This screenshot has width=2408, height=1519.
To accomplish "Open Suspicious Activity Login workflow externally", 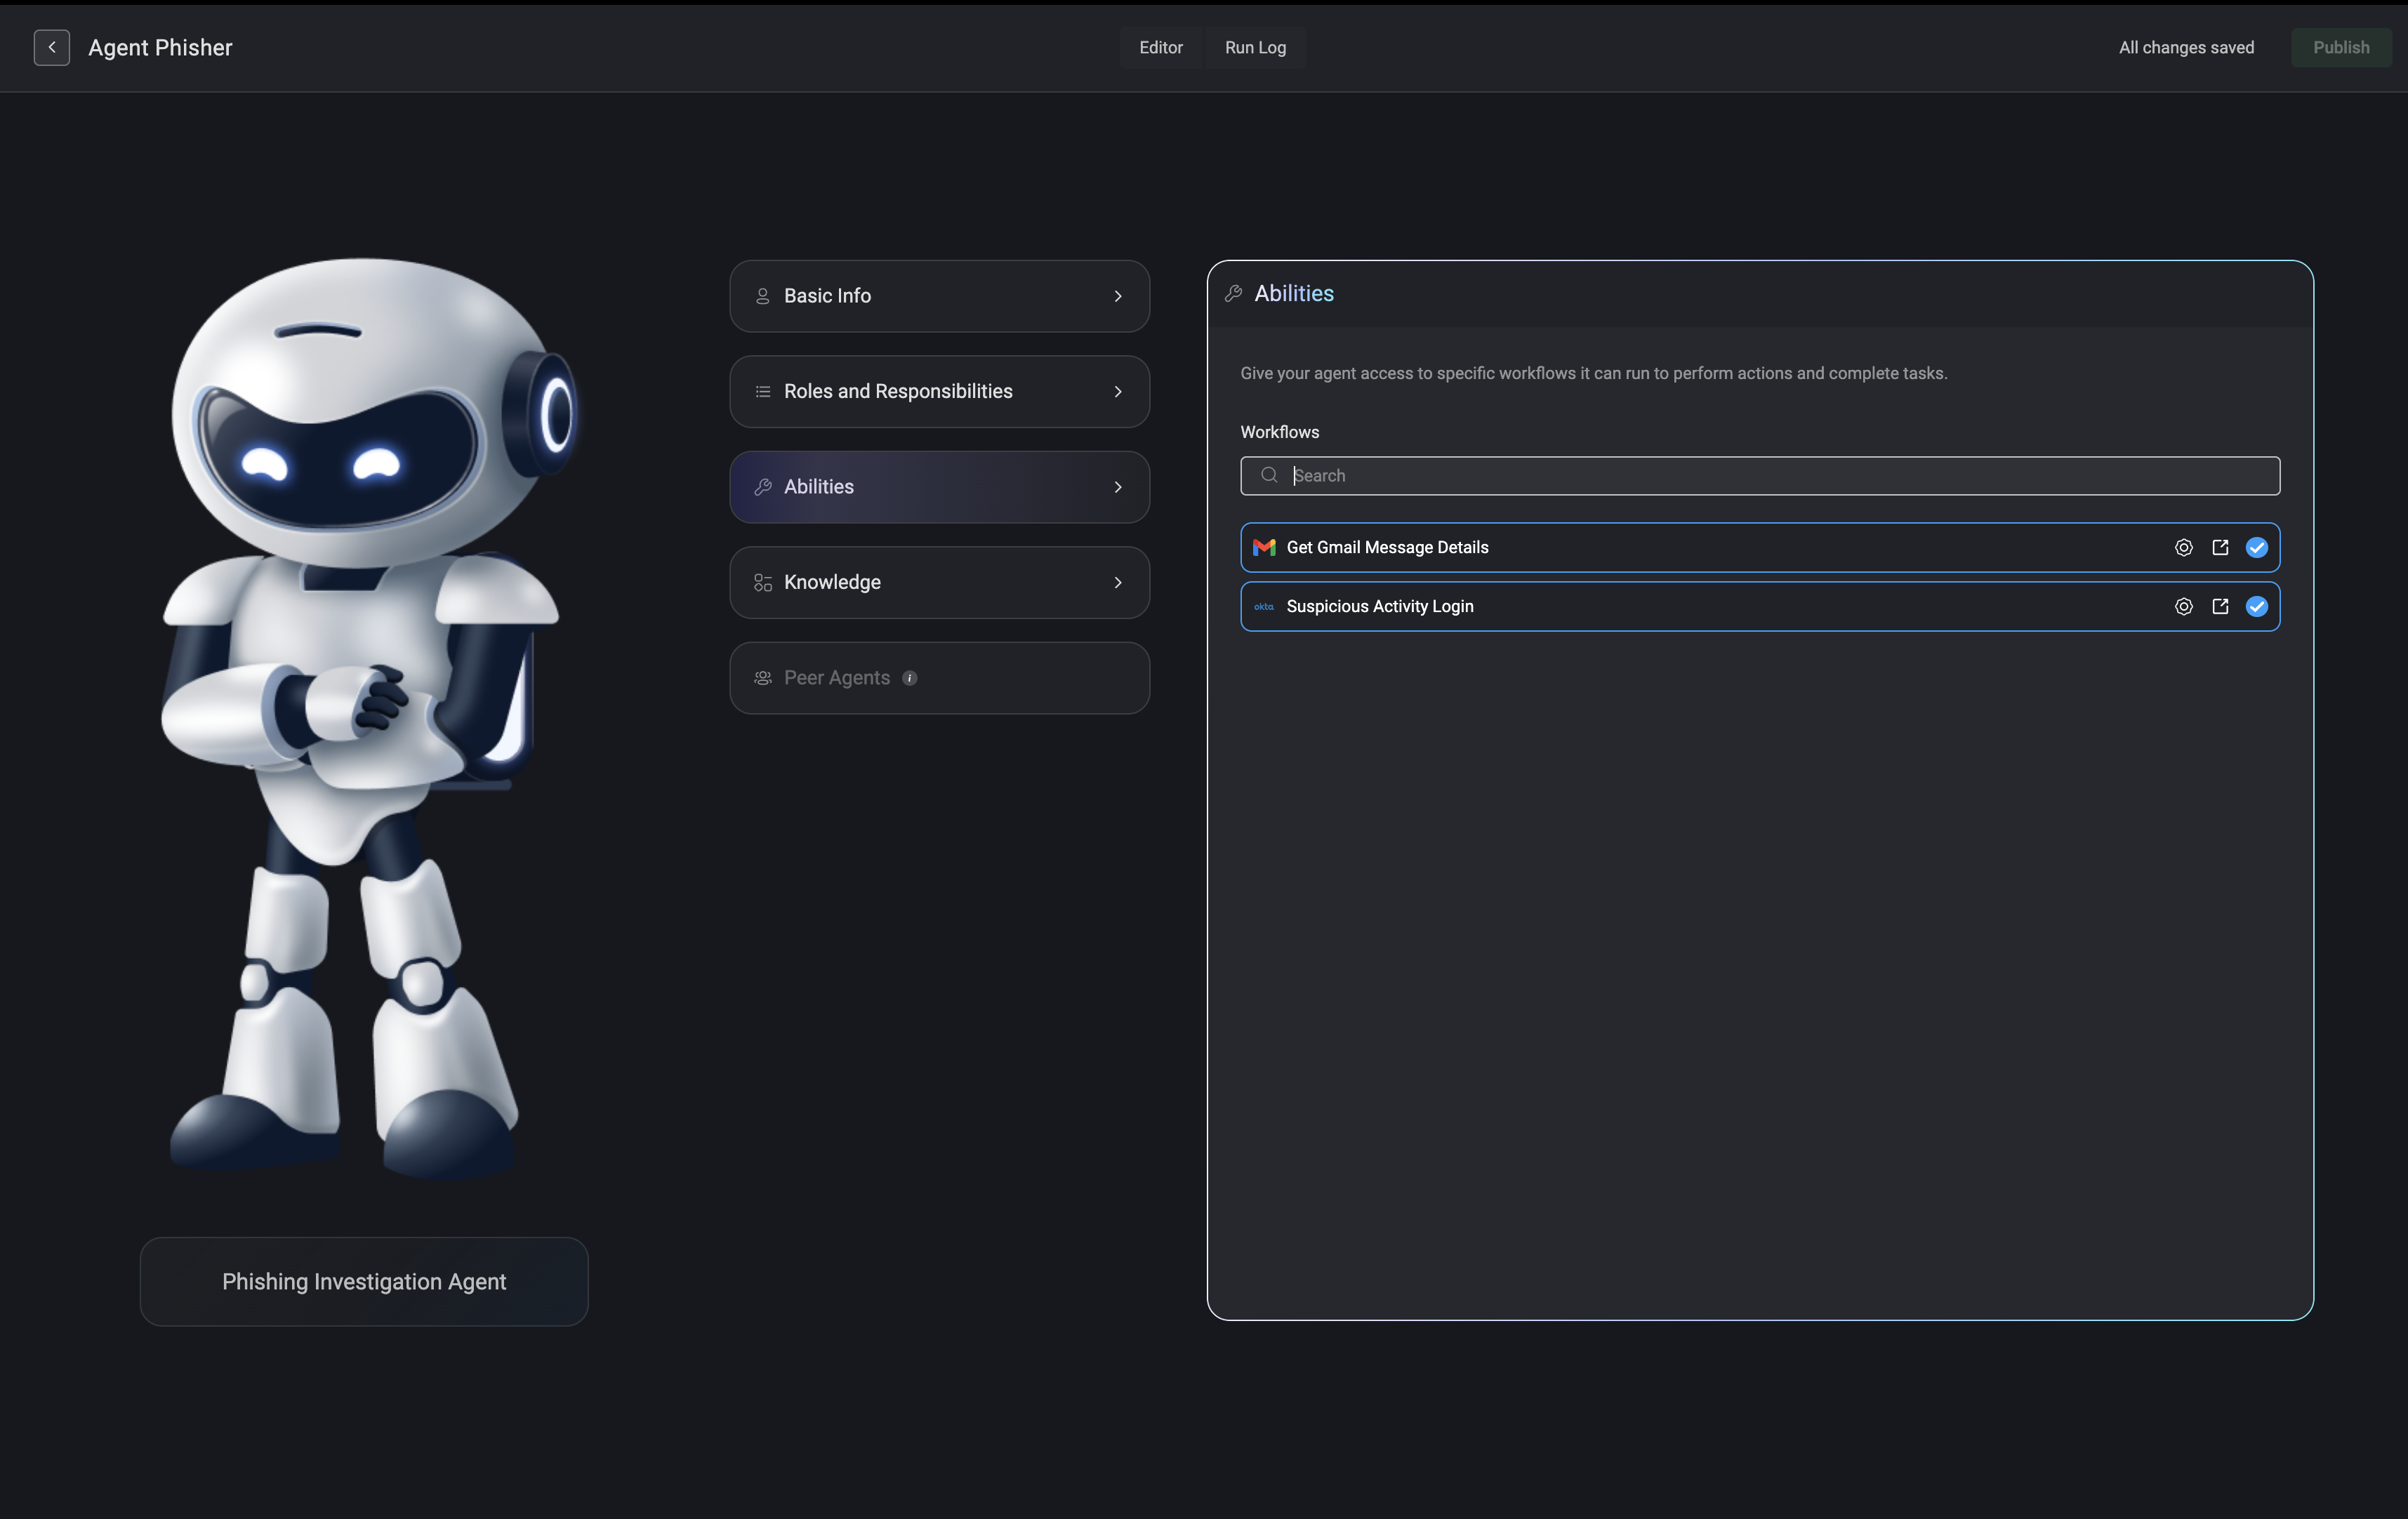I will tap(2220, 606).
